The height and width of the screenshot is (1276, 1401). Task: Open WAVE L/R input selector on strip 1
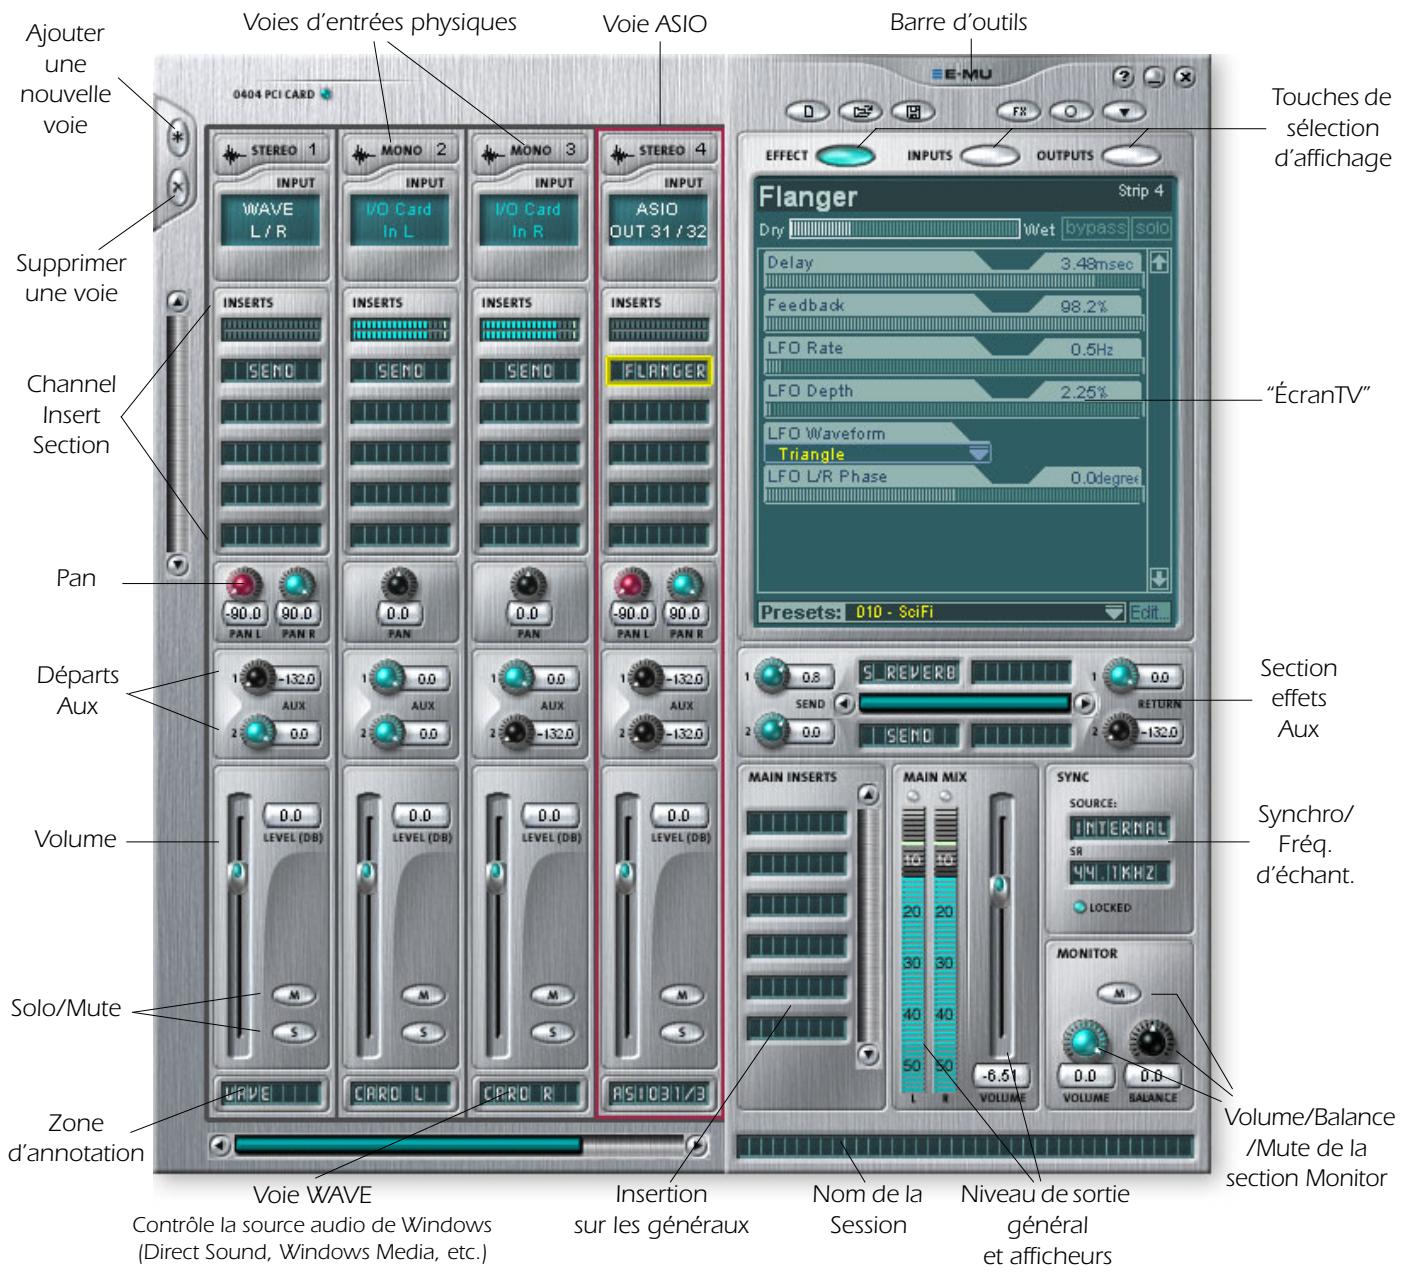pos(271,221)
